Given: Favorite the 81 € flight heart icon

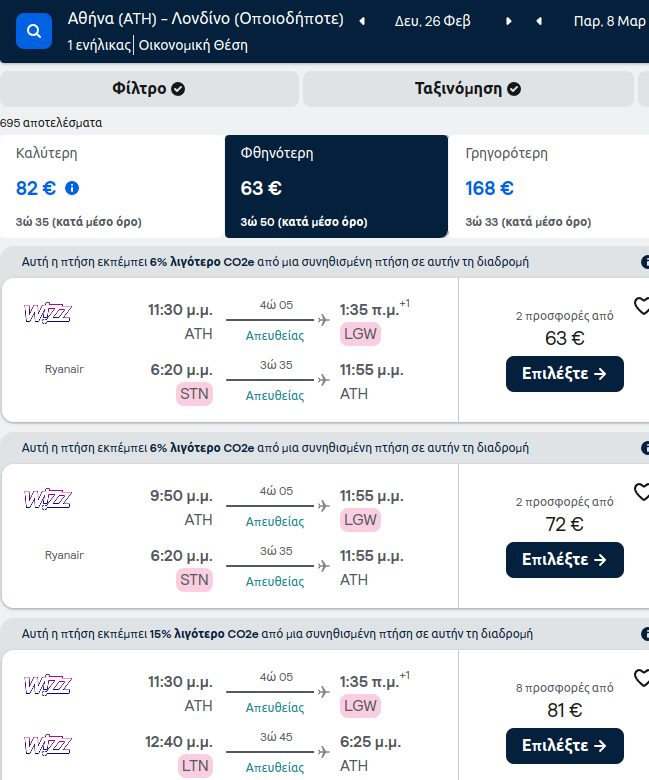Looking at the screenshot, I should [x=642, y=678].
